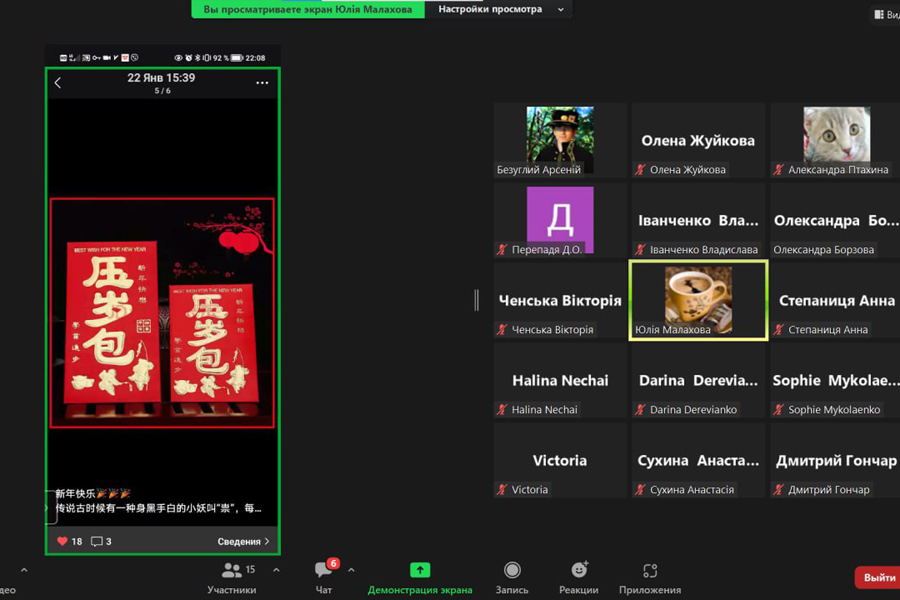The height and width of the screenshot is (600, 900).
Task: Leave the meeting with Выйти
Action: 878,578
